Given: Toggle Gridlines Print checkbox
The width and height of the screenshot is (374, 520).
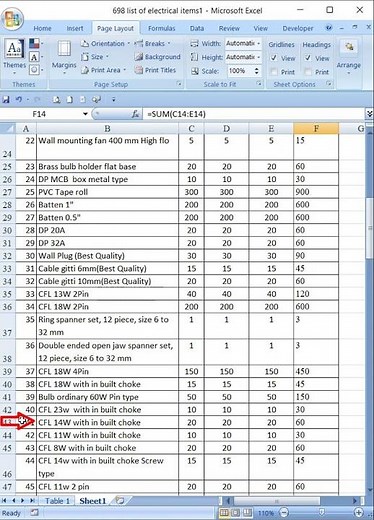Looking at the screenshot, I should pyautogui.click(x=274, y=72).
